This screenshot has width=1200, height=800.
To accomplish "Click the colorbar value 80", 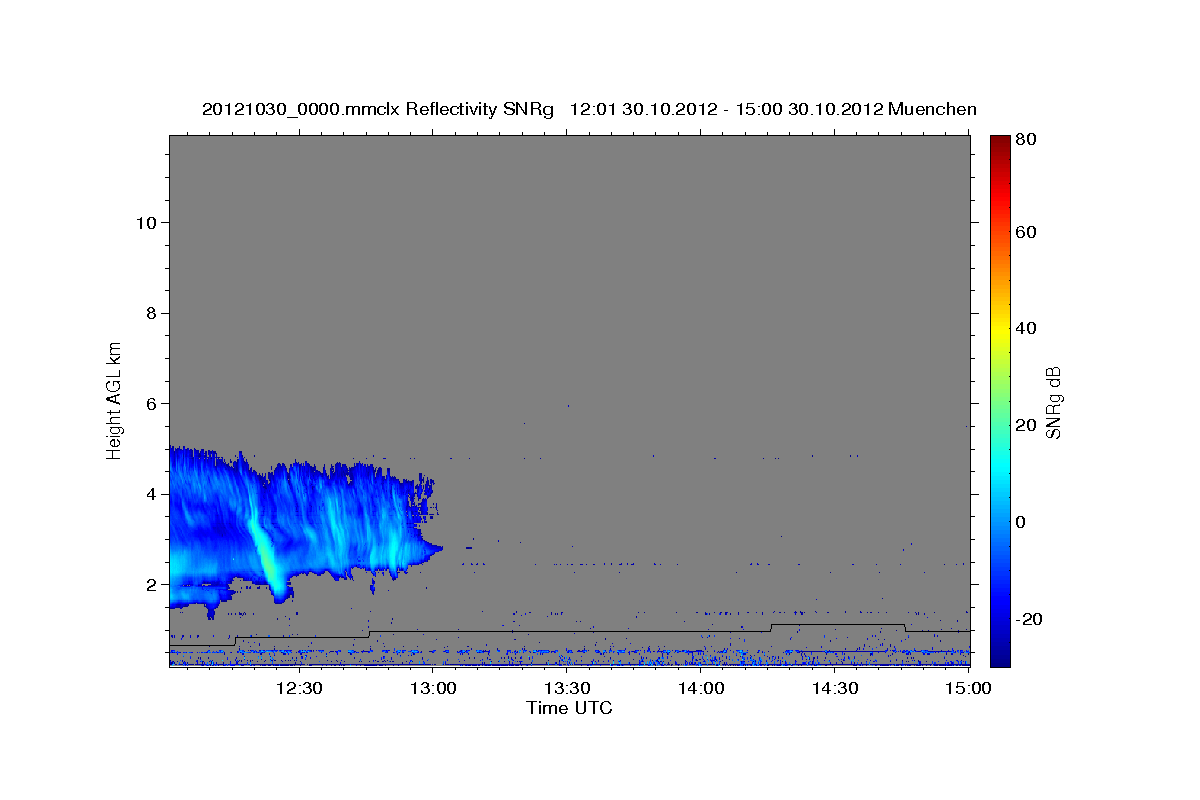I will tap(1027, 140).
